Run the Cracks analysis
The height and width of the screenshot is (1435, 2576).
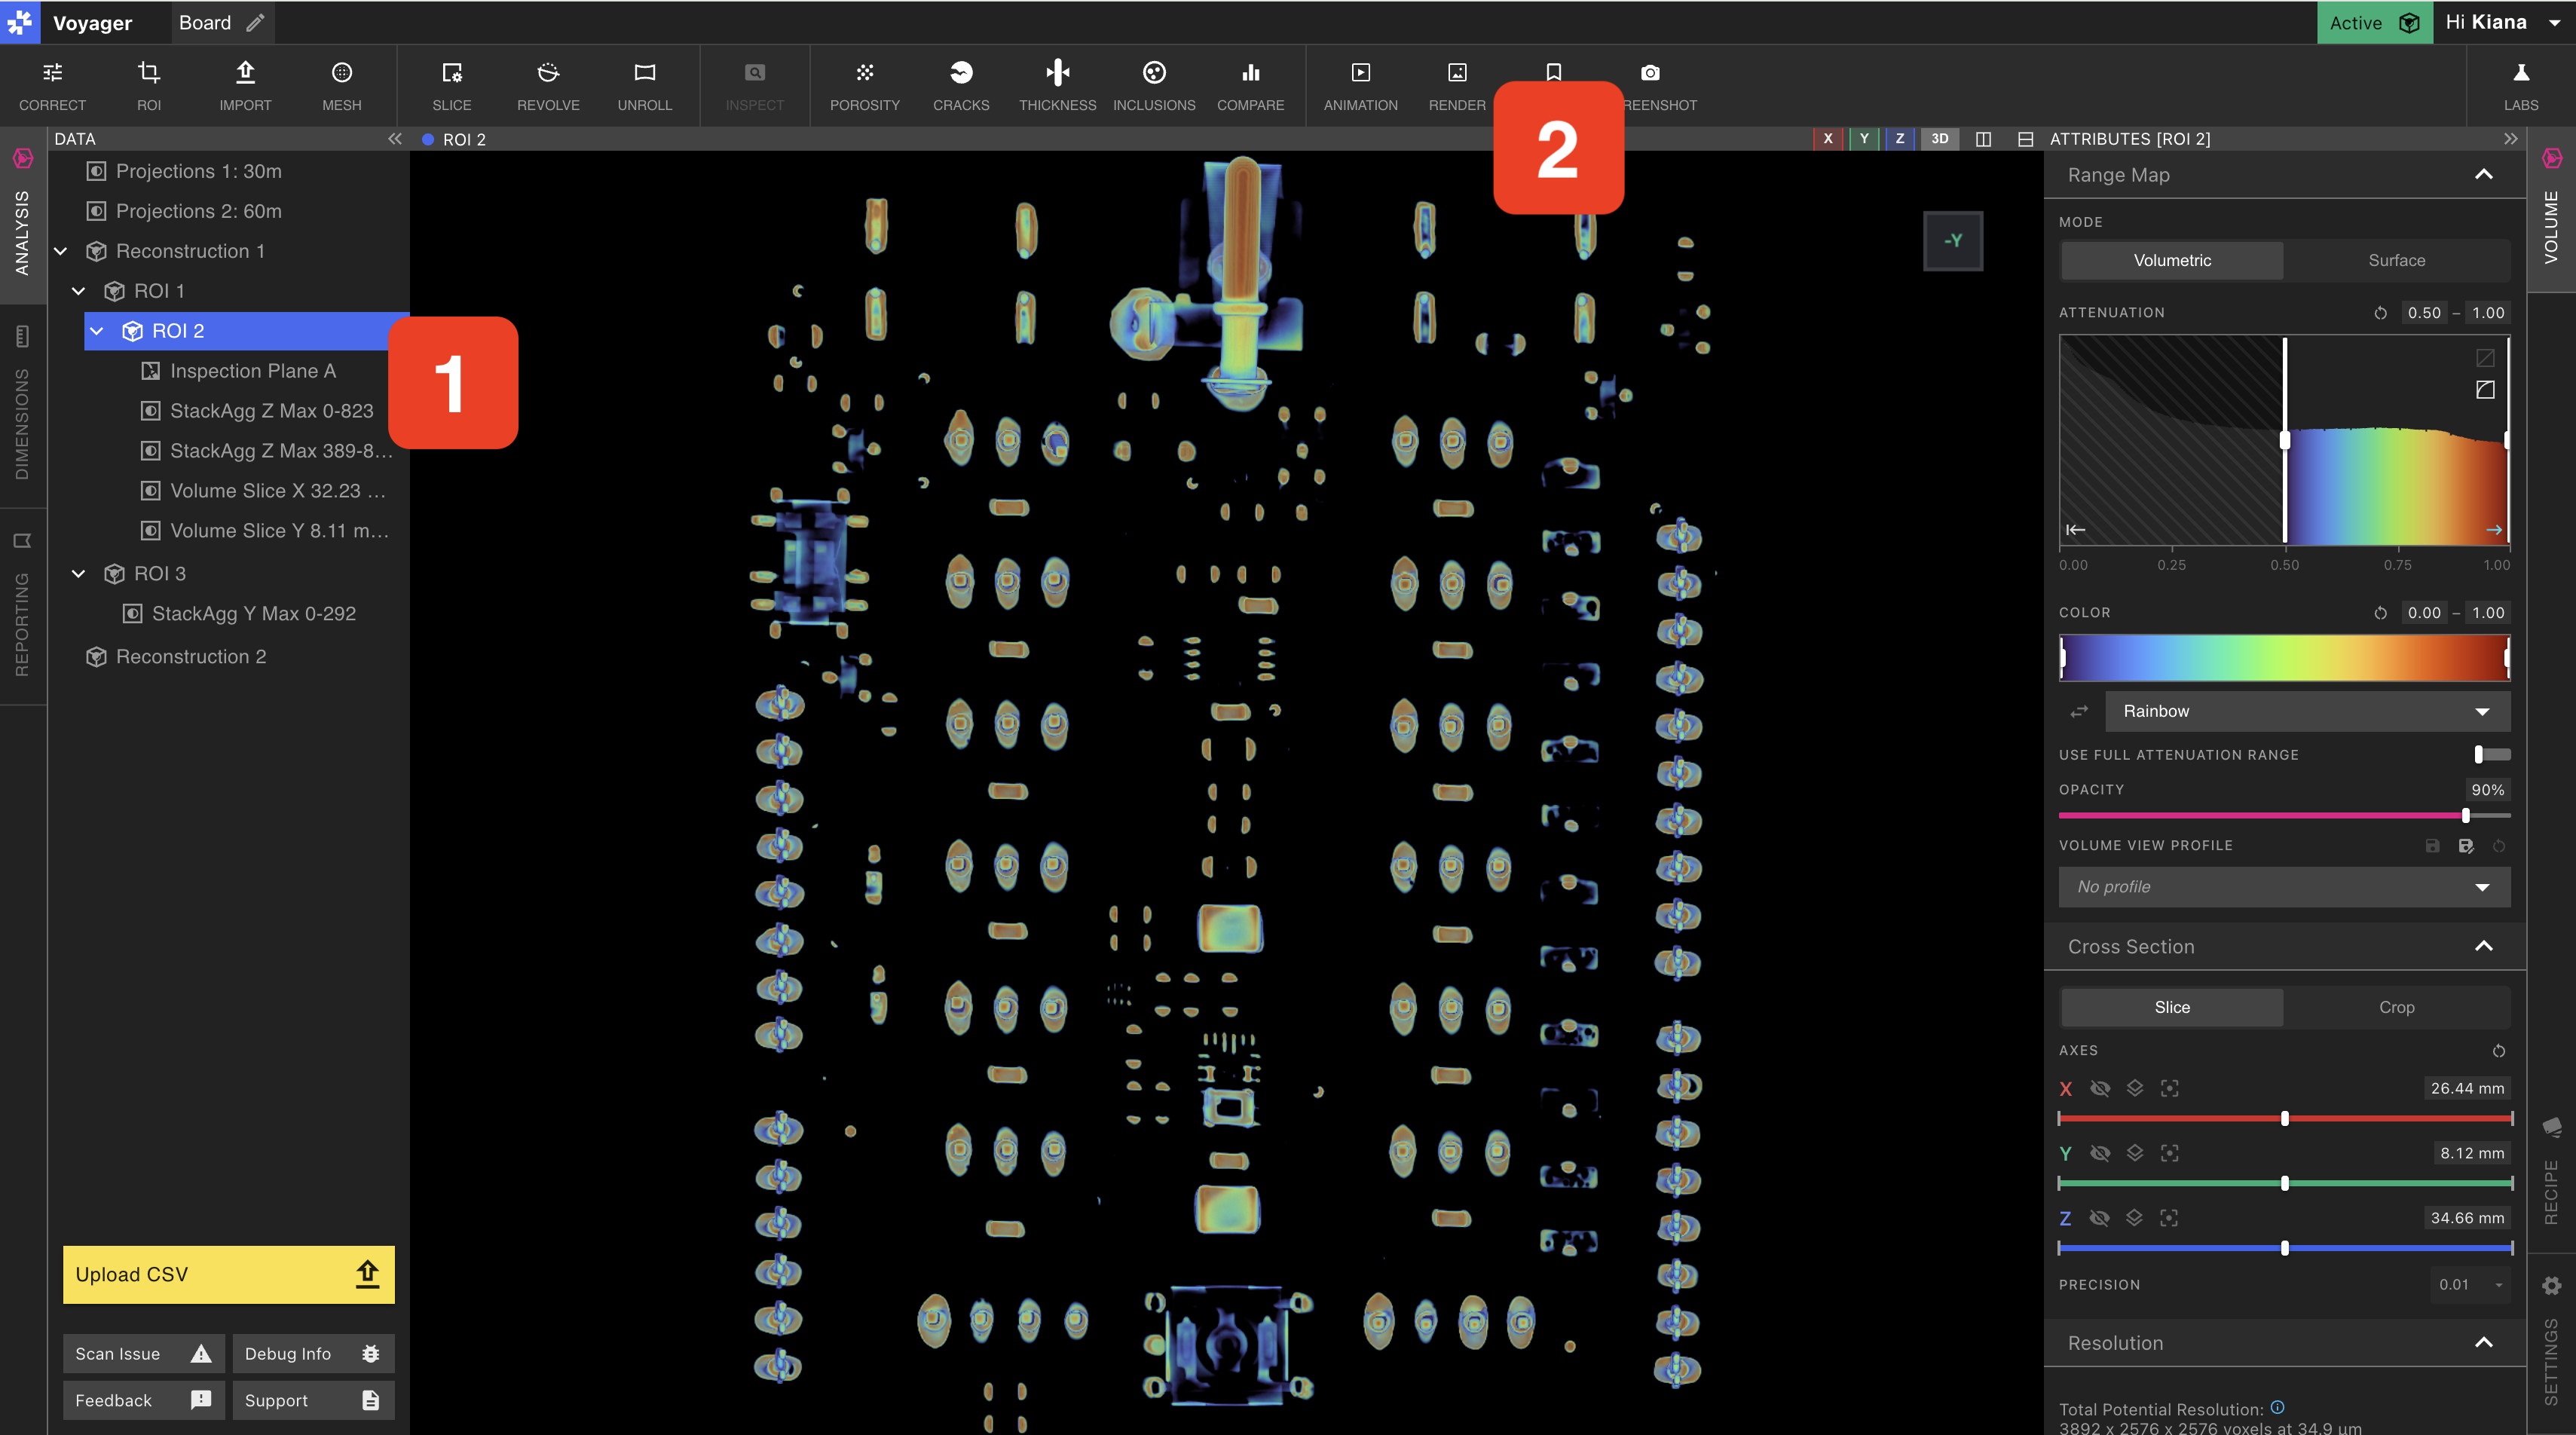[961, 85]
